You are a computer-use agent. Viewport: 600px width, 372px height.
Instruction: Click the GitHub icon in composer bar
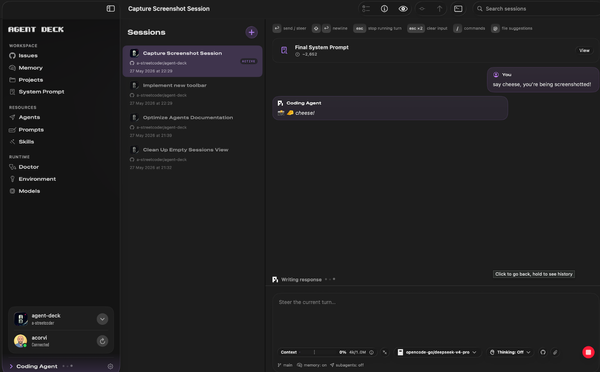pyautogui.click(x=543, y=352)
